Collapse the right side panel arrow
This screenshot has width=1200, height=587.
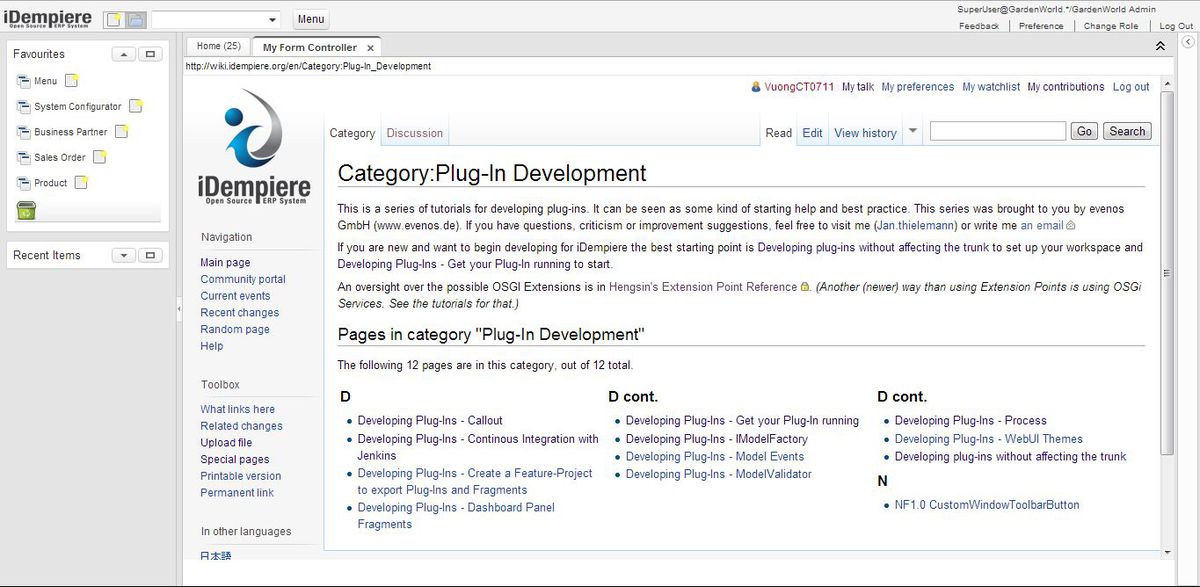pos(1187,42)
